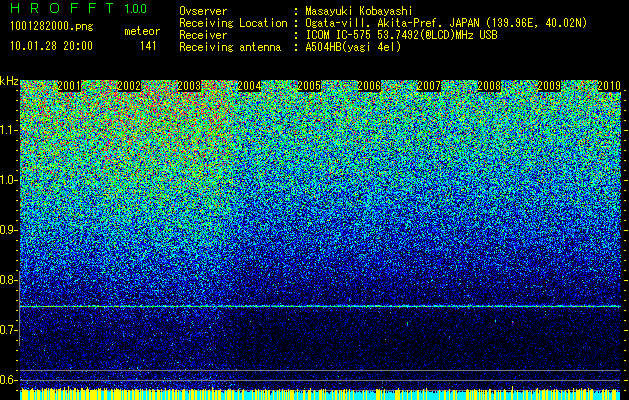The height and width of the screenshot is (400, 629).
Task: Click the 0.6 frequency axis label
Action: tap(8, 380)
